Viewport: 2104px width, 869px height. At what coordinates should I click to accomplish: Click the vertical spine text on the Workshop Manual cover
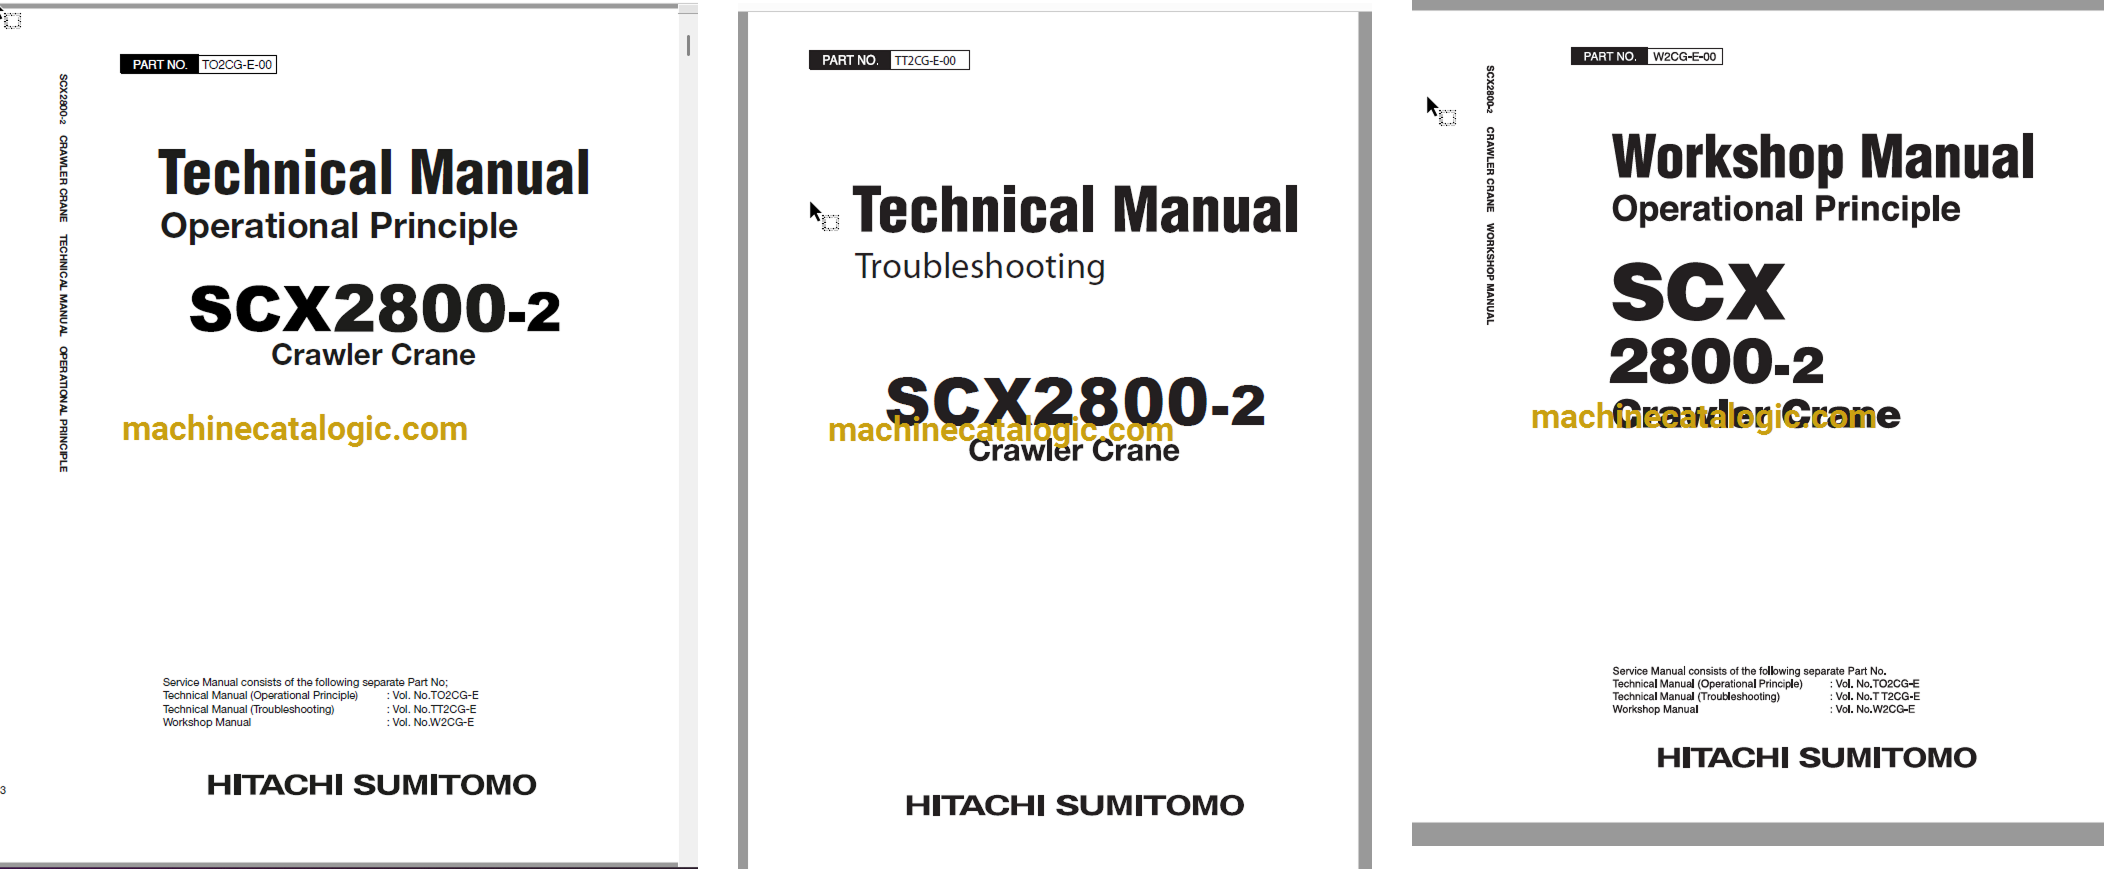point(1490,195)
